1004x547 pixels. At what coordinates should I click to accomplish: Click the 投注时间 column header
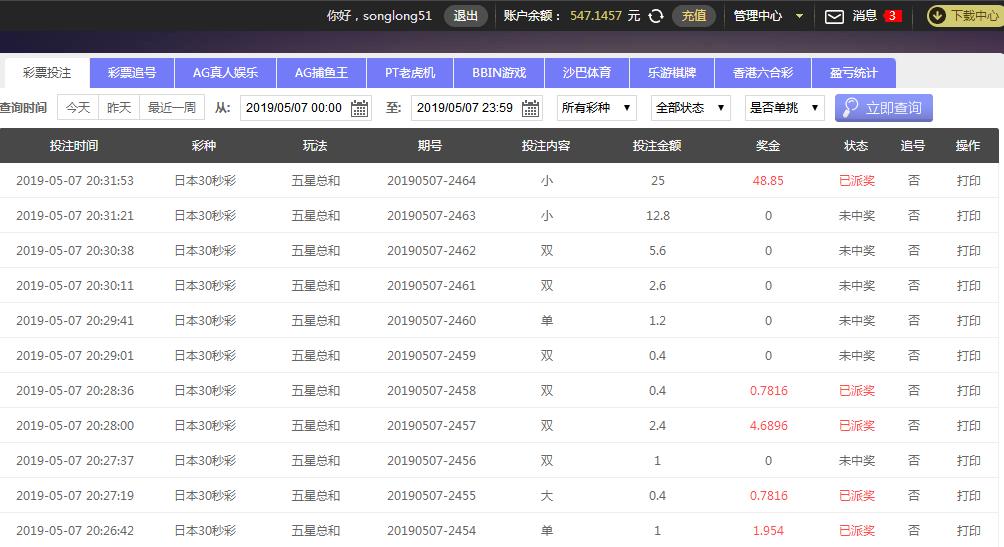[74, 146]
